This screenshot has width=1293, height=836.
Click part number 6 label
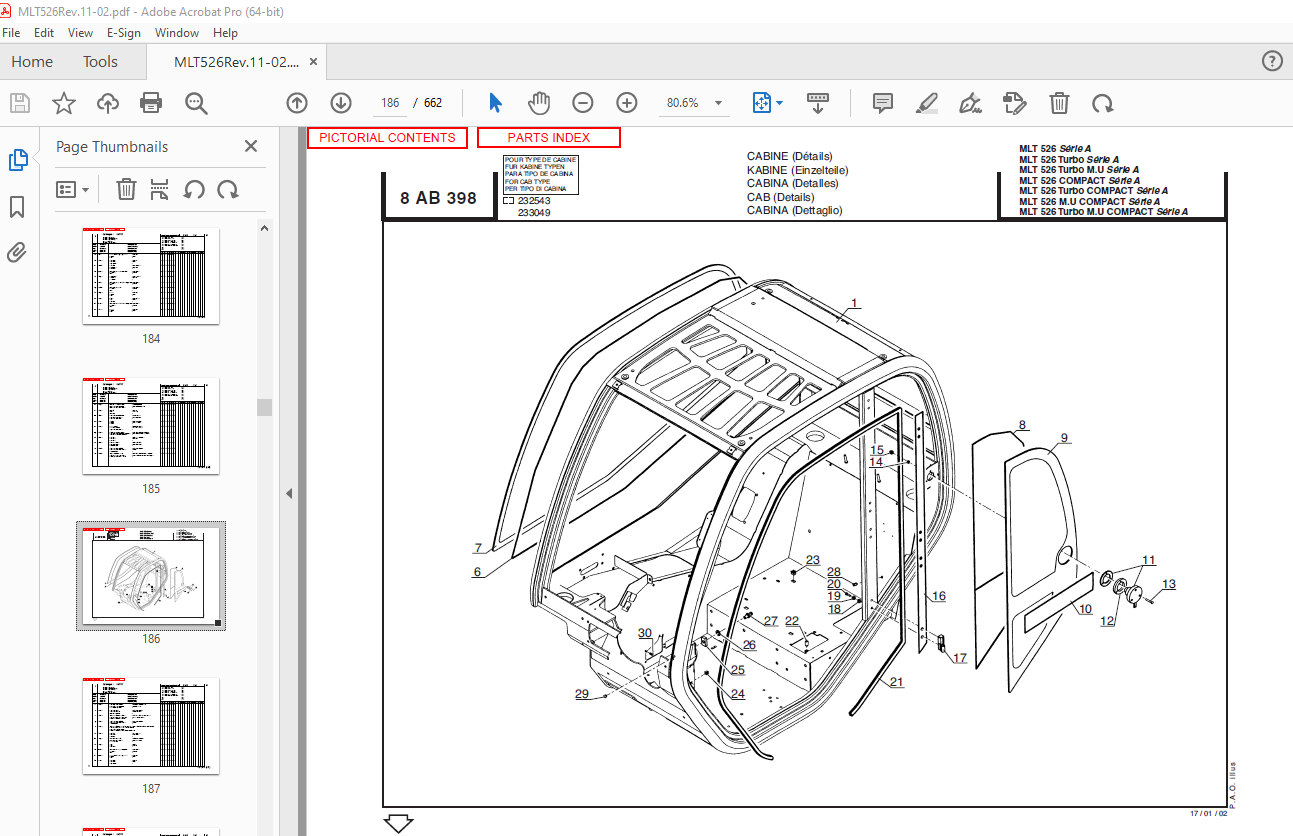[478, 573]
